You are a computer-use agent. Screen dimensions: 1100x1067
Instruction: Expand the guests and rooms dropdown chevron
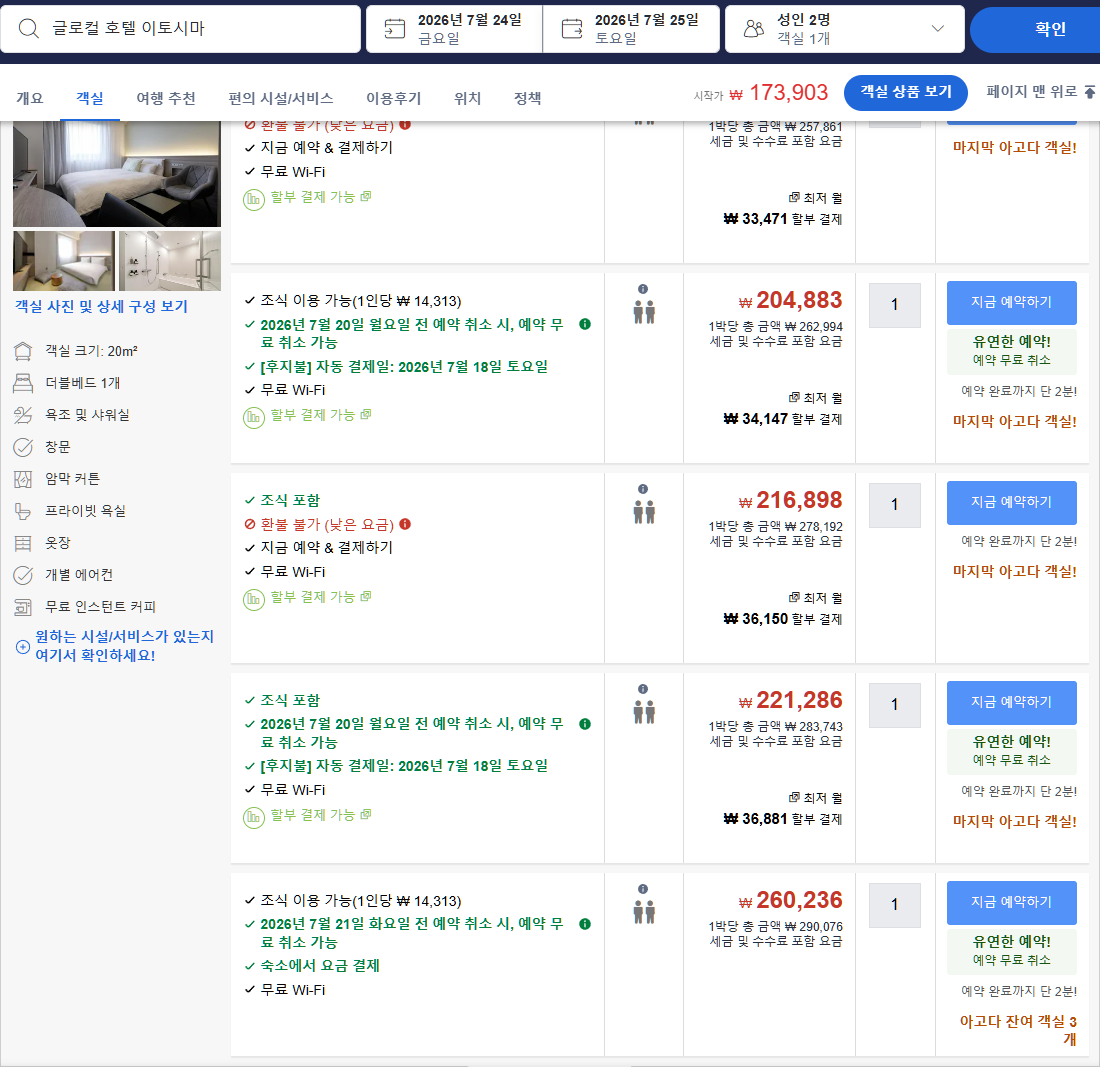pyautogui.click(x=937, y=29)
